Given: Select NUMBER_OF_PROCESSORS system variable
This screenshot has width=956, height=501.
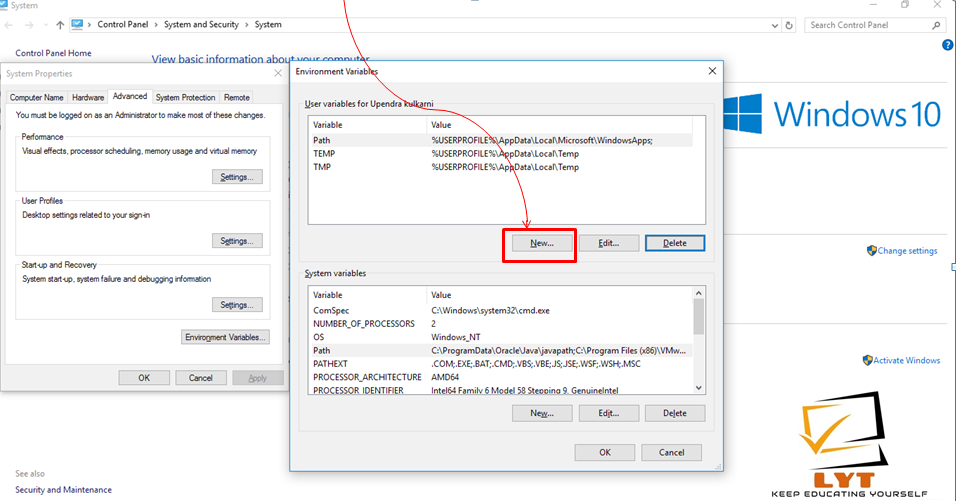Looking at the screenshot, I should tap(501, 324).
